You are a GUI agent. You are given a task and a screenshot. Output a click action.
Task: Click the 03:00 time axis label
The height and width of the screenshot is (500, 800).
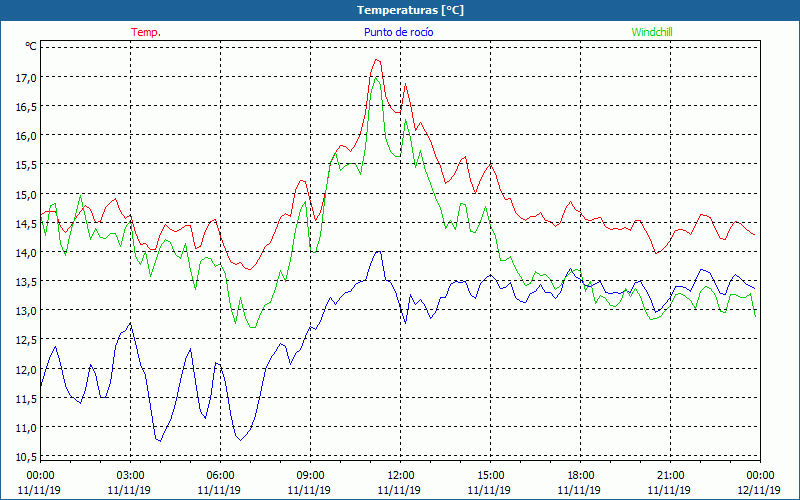pos(130,476)
